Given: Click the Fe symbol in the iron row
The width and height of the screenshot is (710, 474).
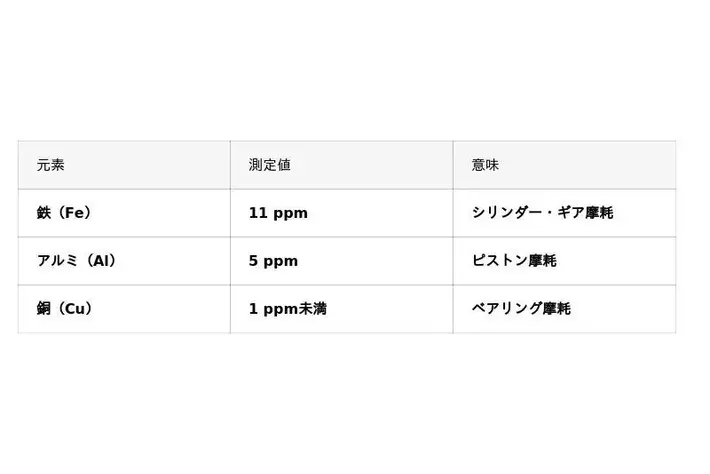Looking at the screenshot, I should point(74,213).
